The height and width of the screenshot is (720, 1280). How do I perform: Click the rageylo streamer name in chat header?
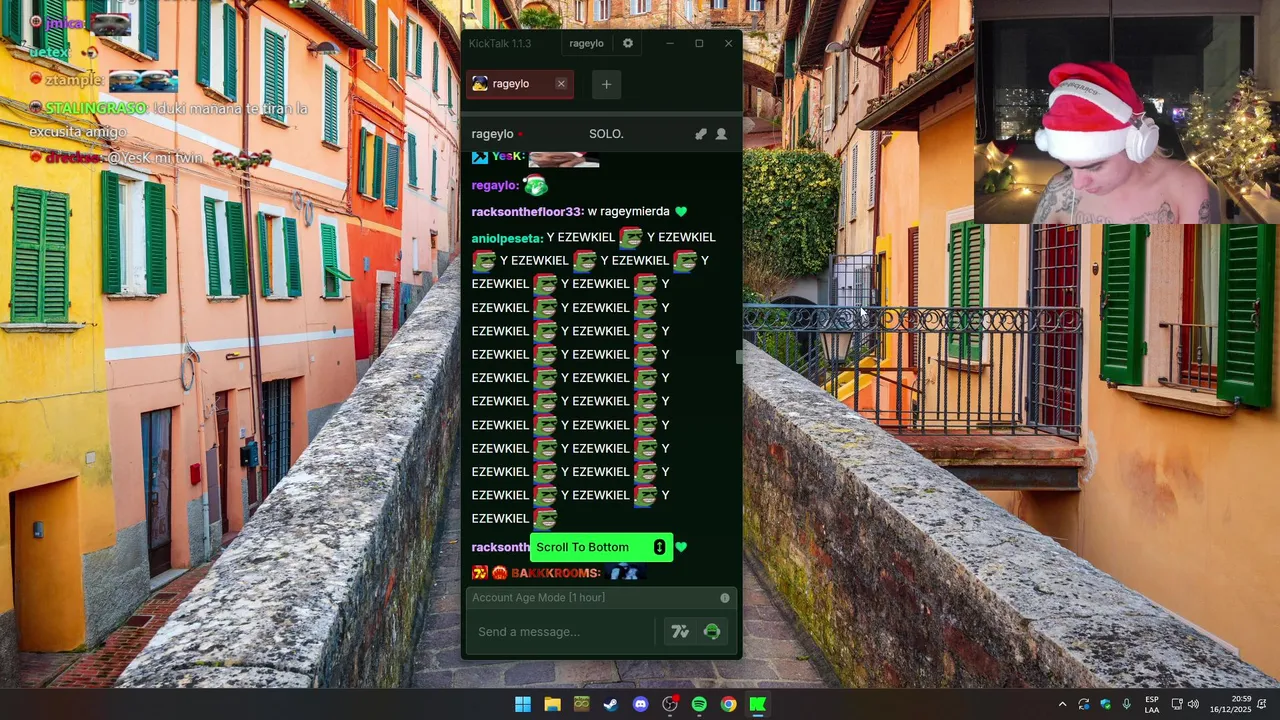click(492, 134)
